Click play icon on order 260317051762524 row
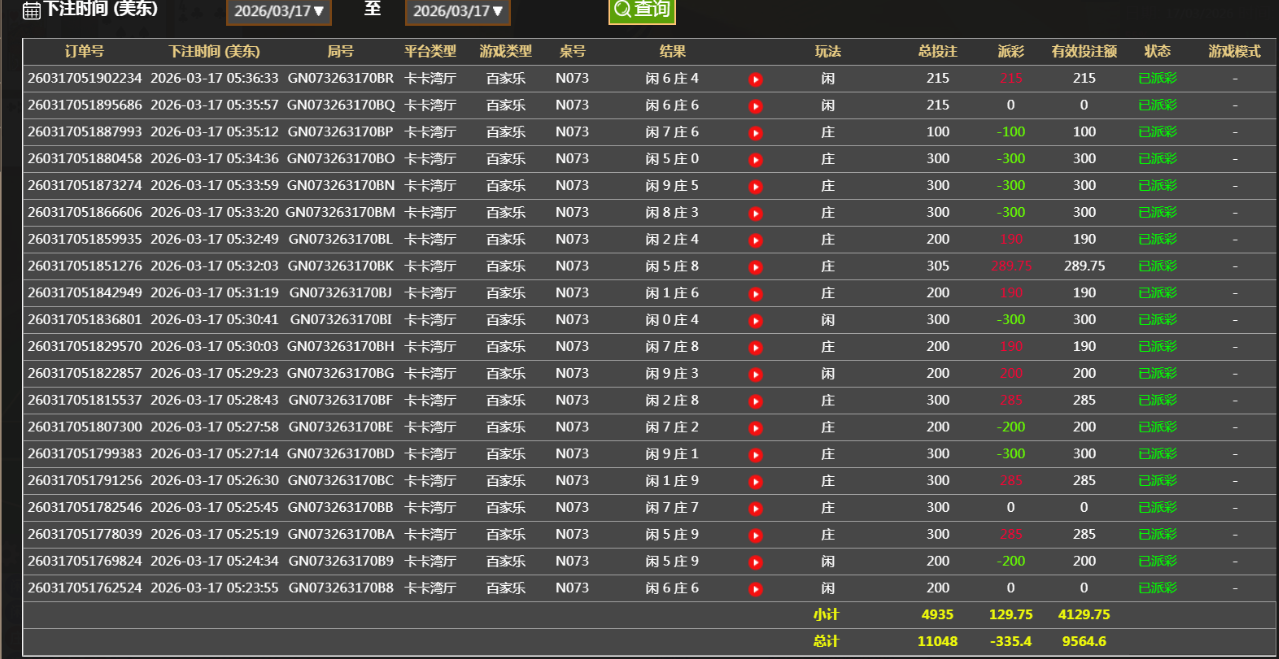Image resolution: width=1279 pixels, height=659 pixels. tap(756, 589)
